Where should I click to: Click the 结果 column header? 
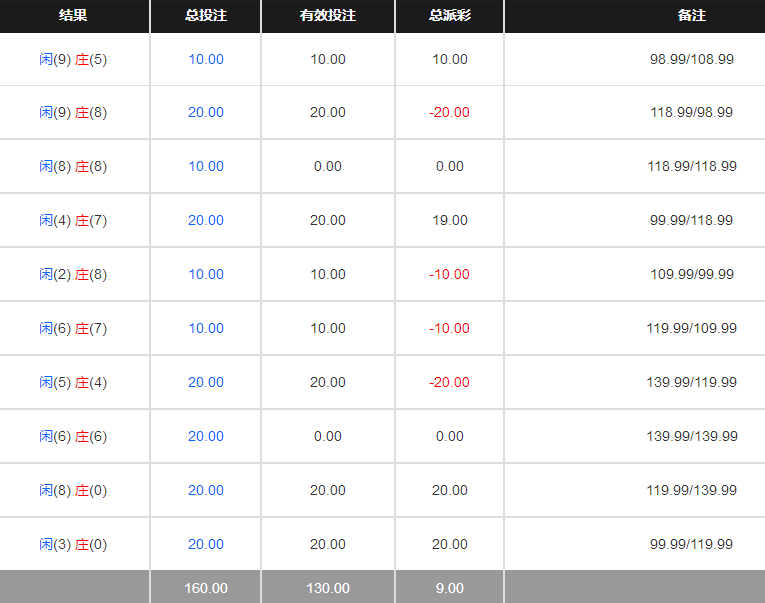(73, 16)
